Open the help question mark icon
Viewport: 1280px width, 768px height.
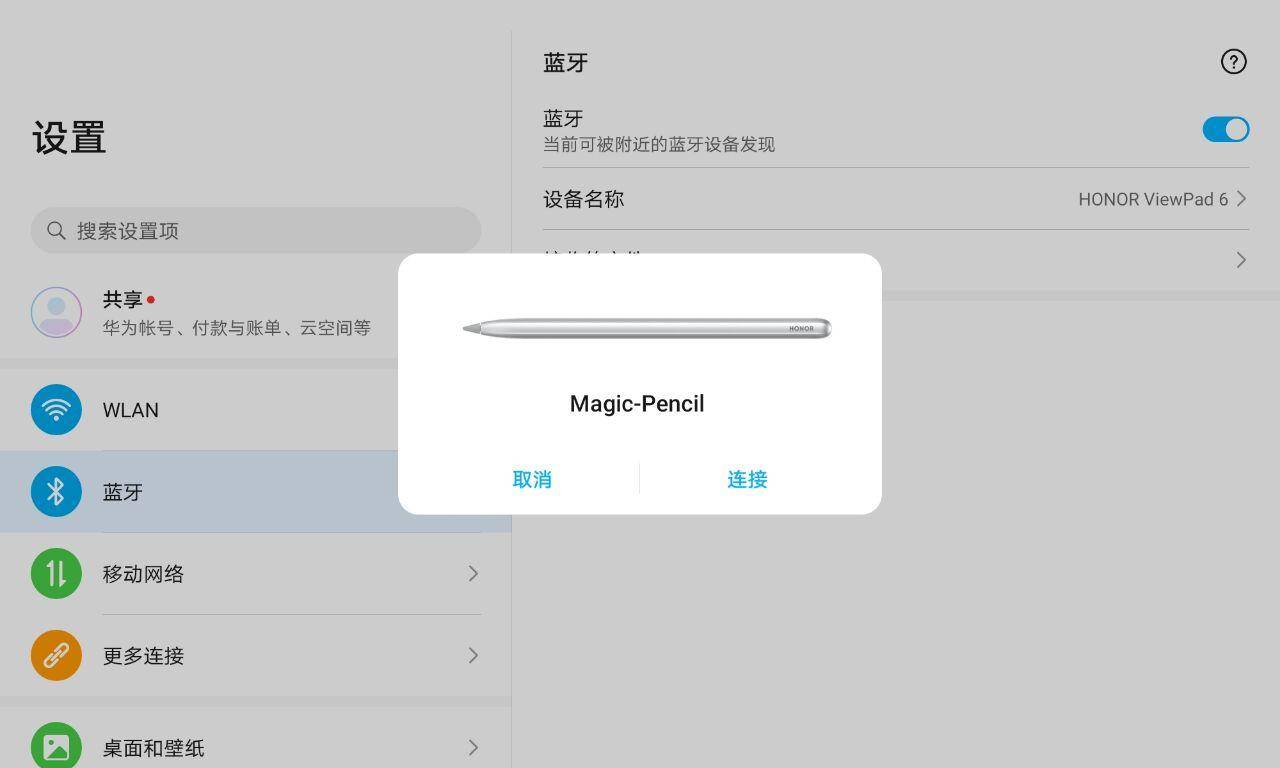(1234, 62)
